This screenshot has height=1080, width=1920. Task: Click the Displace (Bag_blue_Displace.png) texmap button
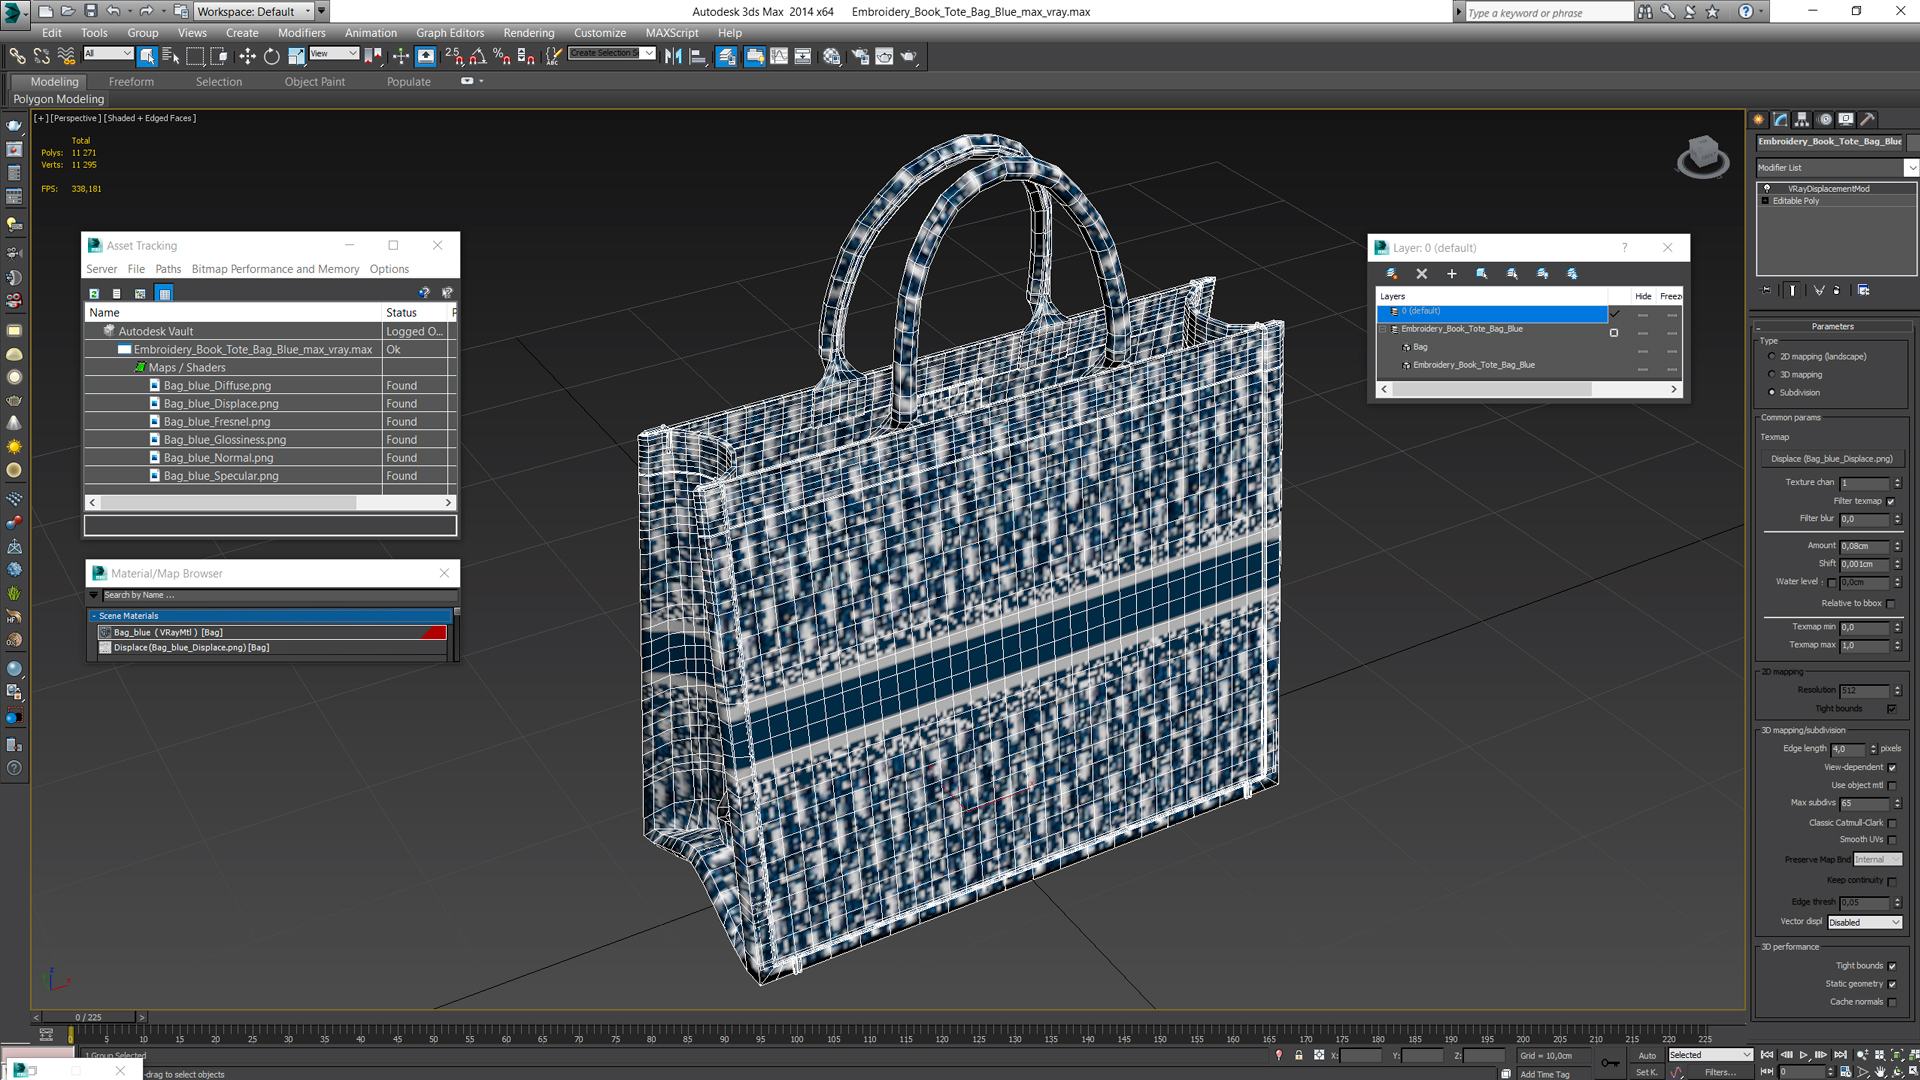(x=1832, y=458)
